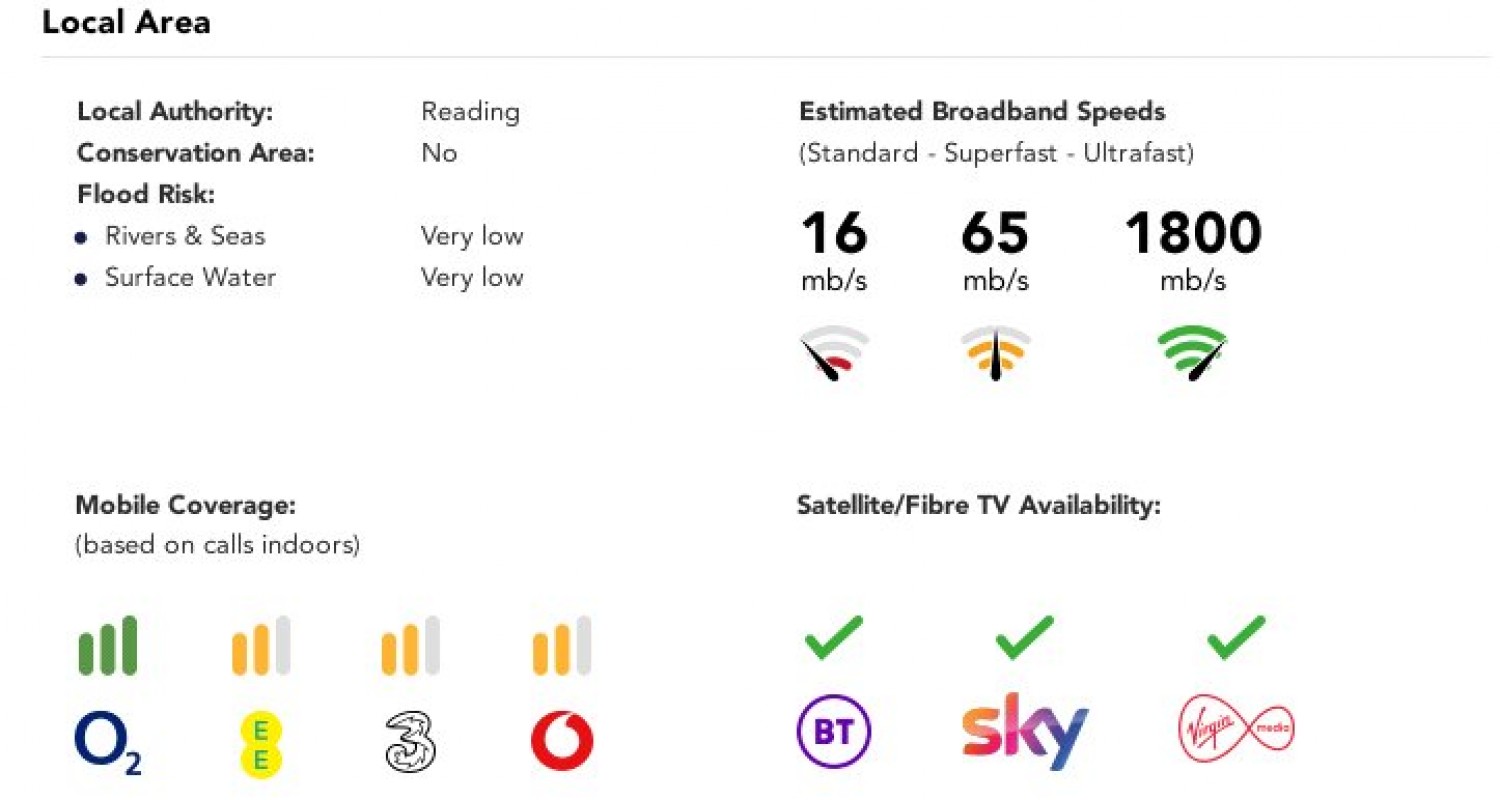1500x800 pixels.
Task: Click the Sky provider logo
Action: (1024, 732)
